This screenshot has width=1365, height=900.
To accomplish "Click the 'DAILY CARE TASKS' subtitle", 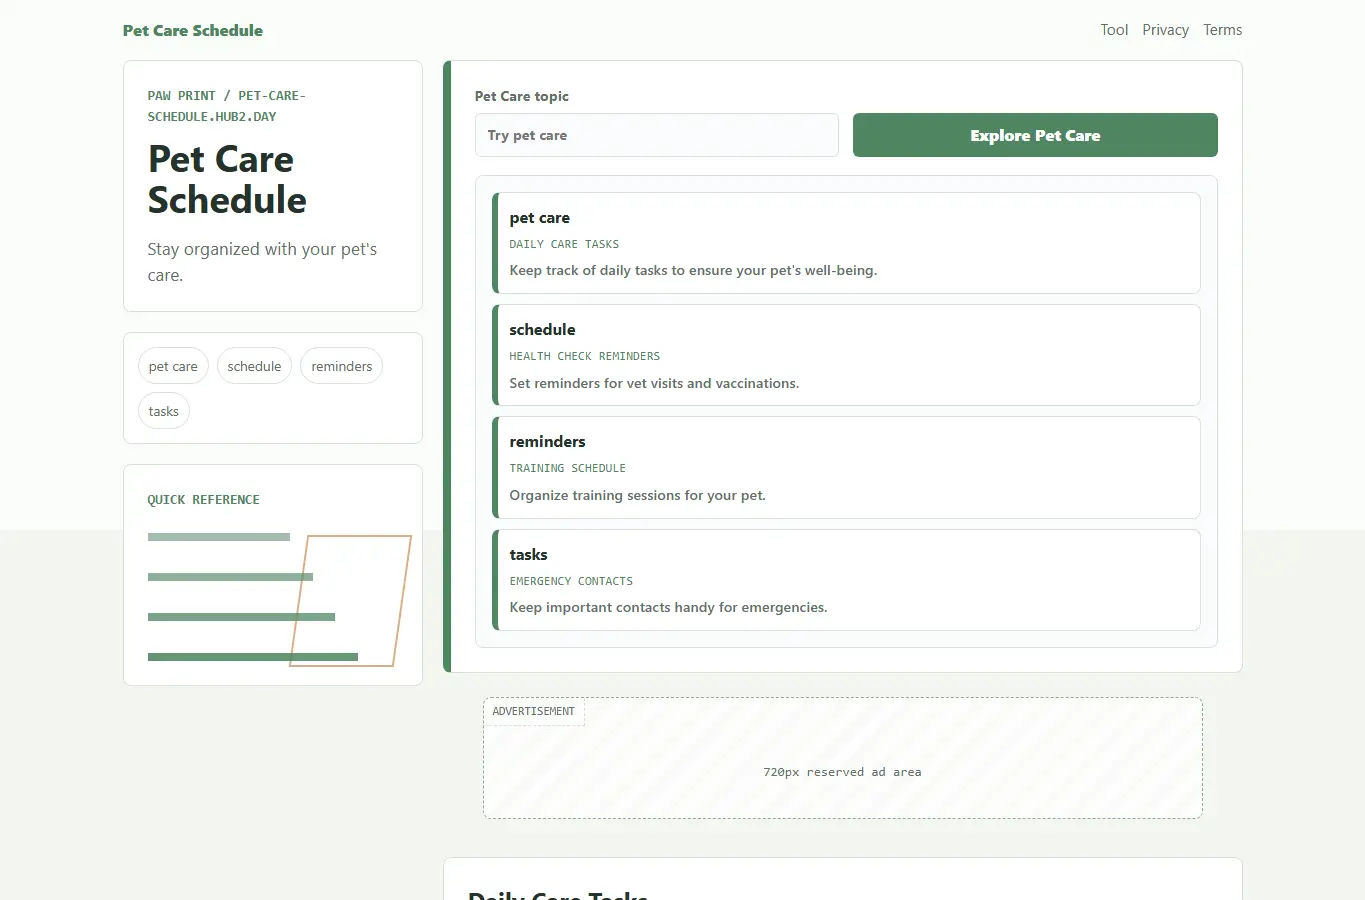I will point(564,244).
